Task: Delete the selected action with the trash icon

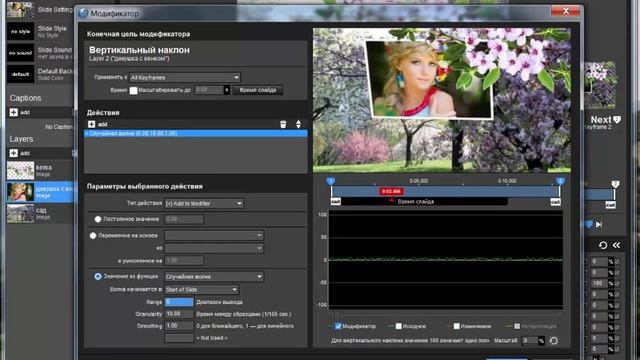Action: [x=283, y=124]
